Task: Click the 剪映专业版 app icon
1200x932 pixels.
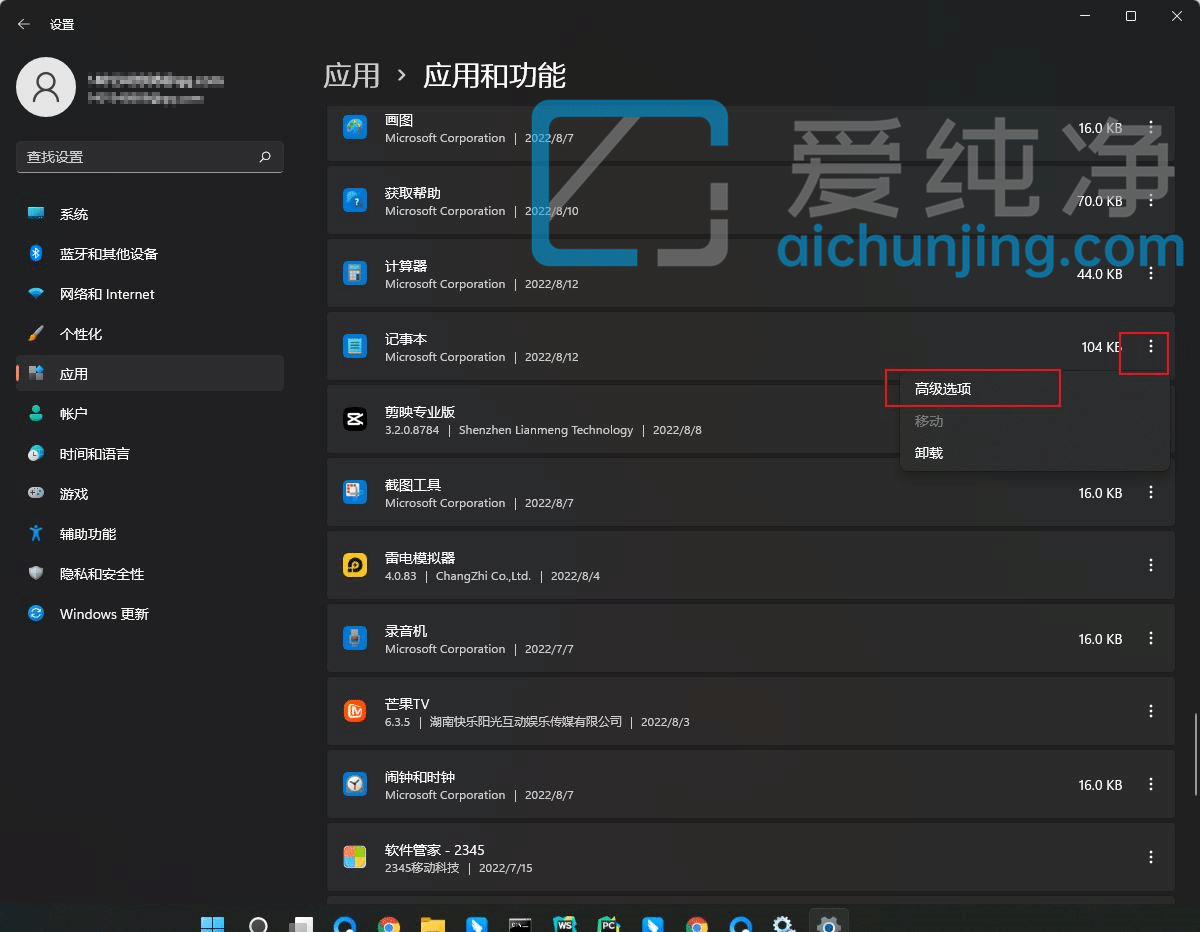Action: tap(355, 419)
